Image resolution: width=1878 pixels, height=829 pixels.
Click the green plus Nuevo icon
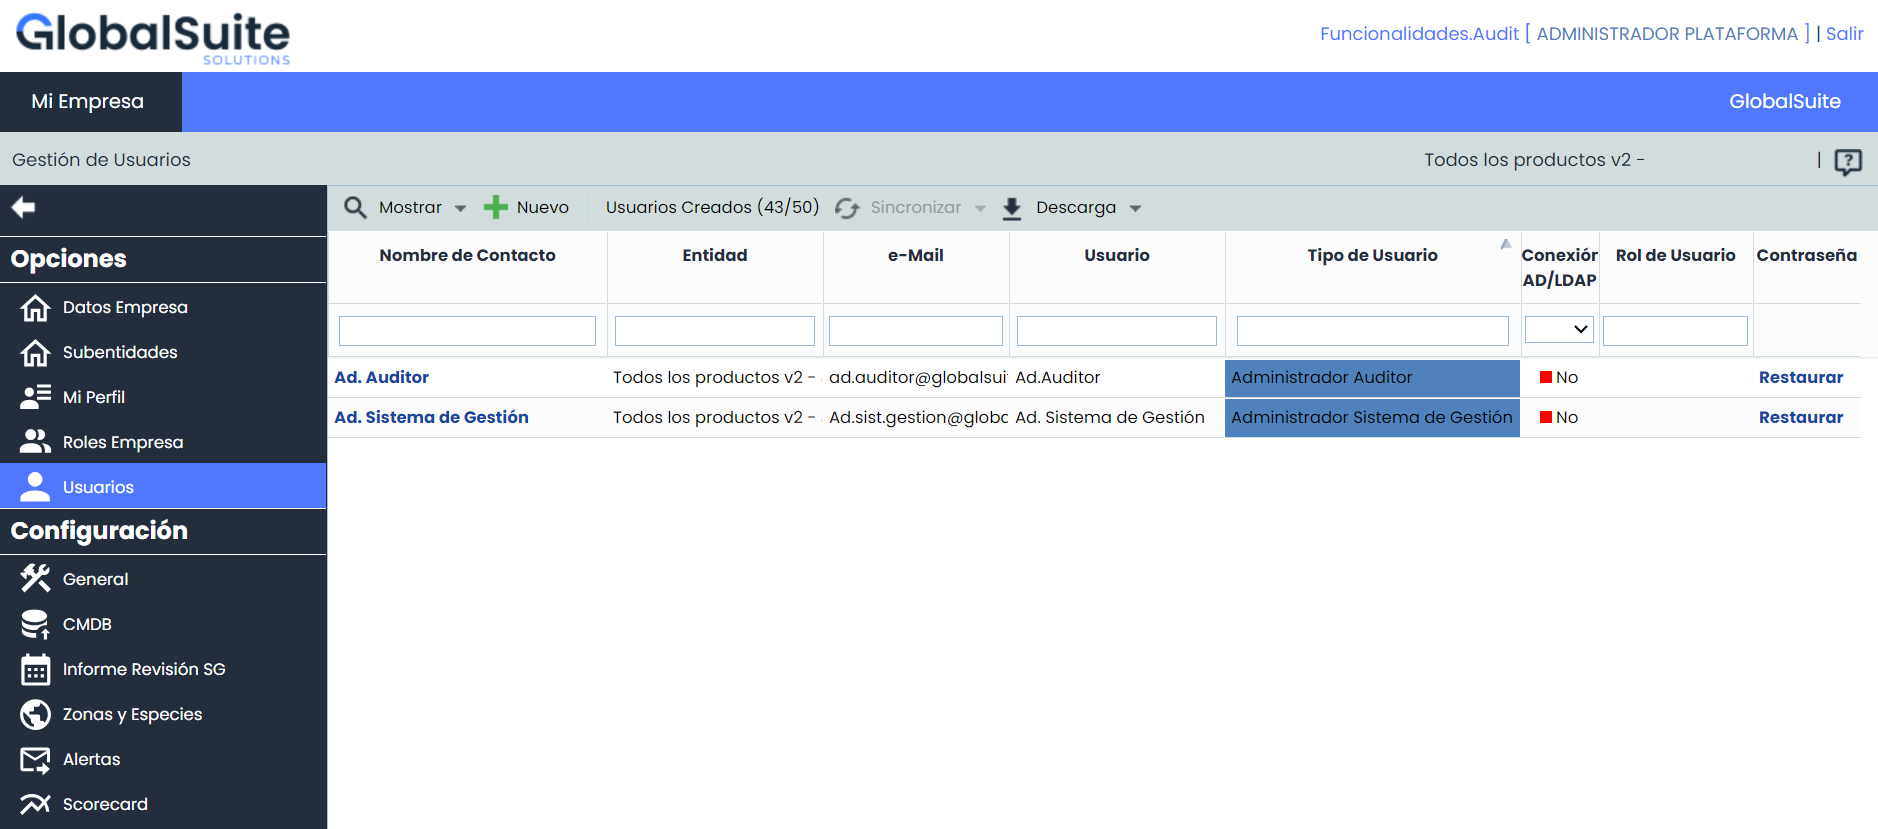click(495, 207)
